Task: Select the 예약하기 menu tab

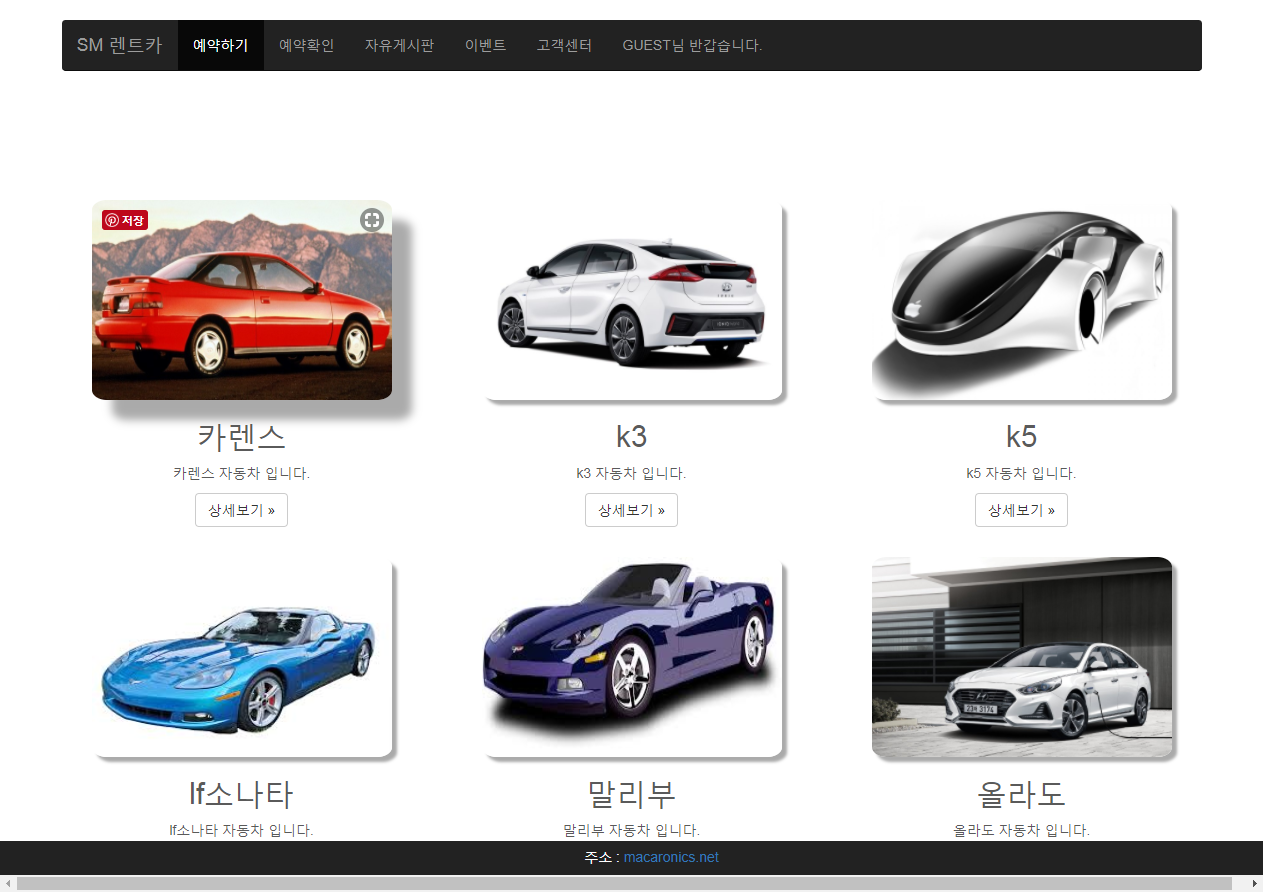Action: [x=221, y=45]
